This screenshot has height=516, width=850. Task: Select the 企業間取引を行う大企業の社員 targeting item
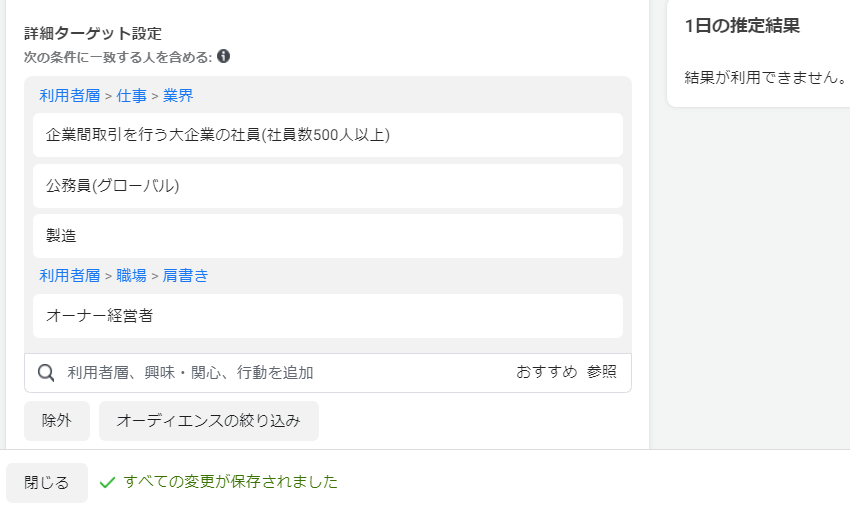328,135
